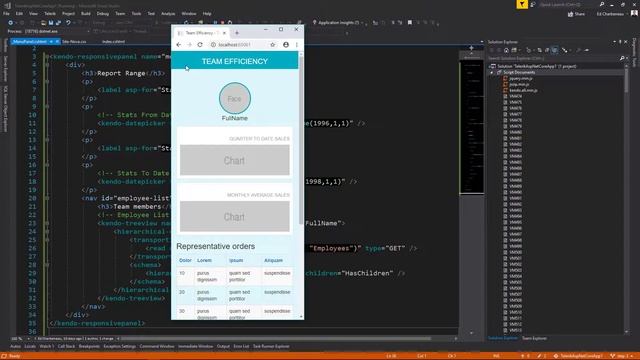Screen dimensions: 640x360
Task: Click the Solution Explorer search magnifier icon
Action: click(x=622, y=58)
